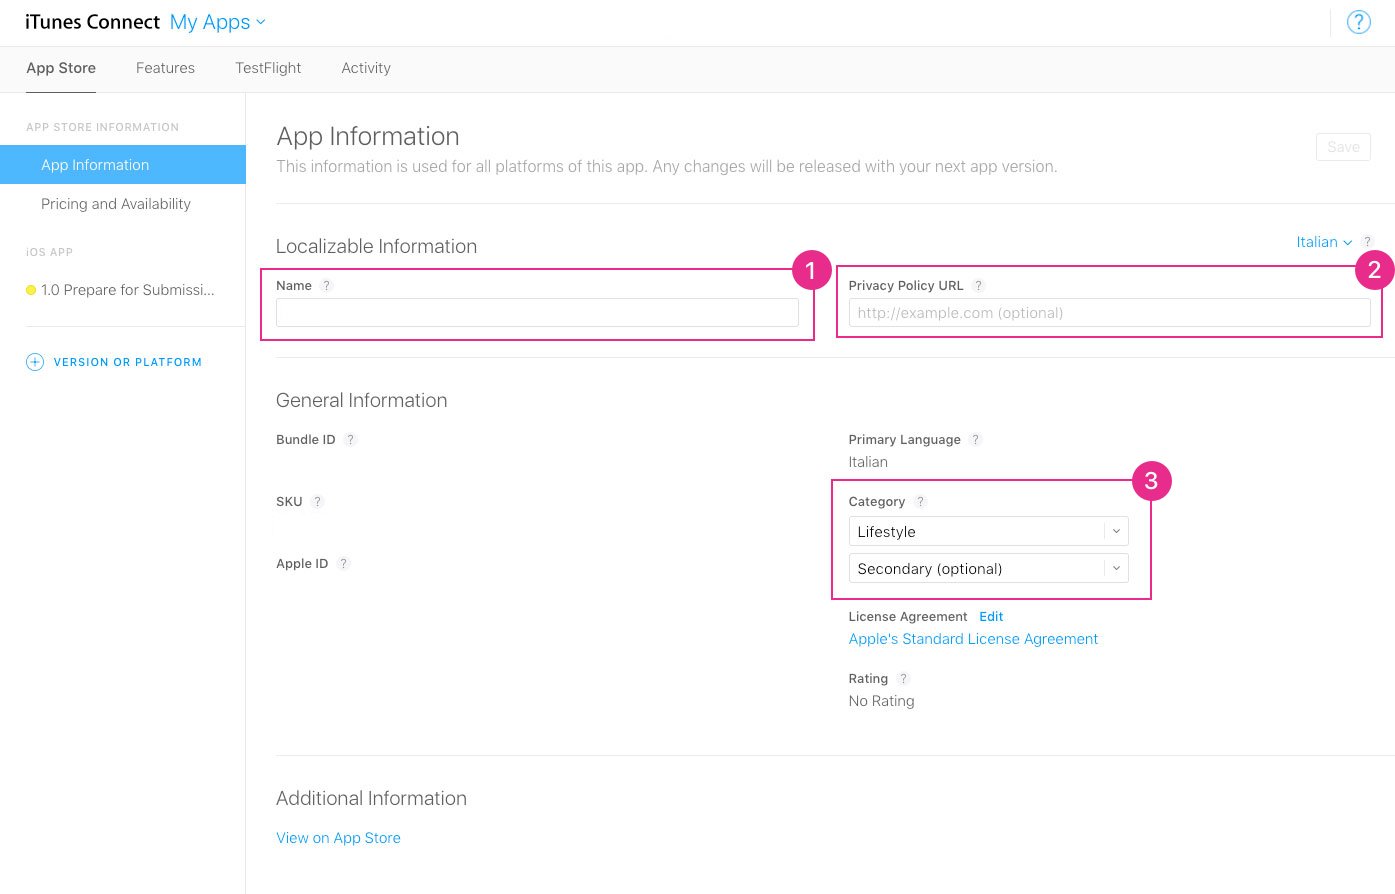Click the help icon beside Rating

(x=903, y=679)
